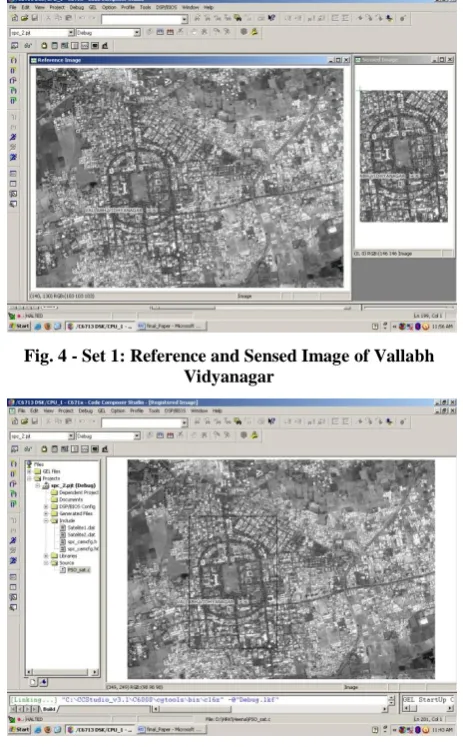Image resolution: width=463 pixels, height=747 pixels.
Task: Click Open file icon in Registered Image screenshot
Action: 24,421
